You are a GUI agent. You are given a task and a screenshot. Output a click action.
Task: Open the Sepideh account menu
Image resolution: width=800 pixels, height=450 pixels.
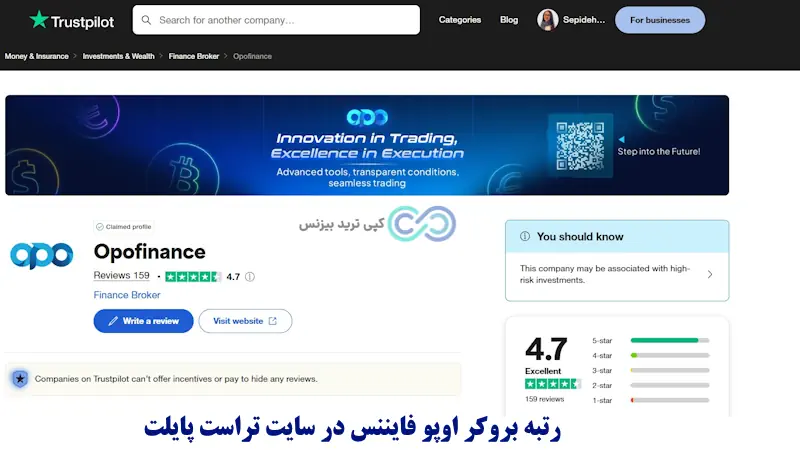[584, 20]
